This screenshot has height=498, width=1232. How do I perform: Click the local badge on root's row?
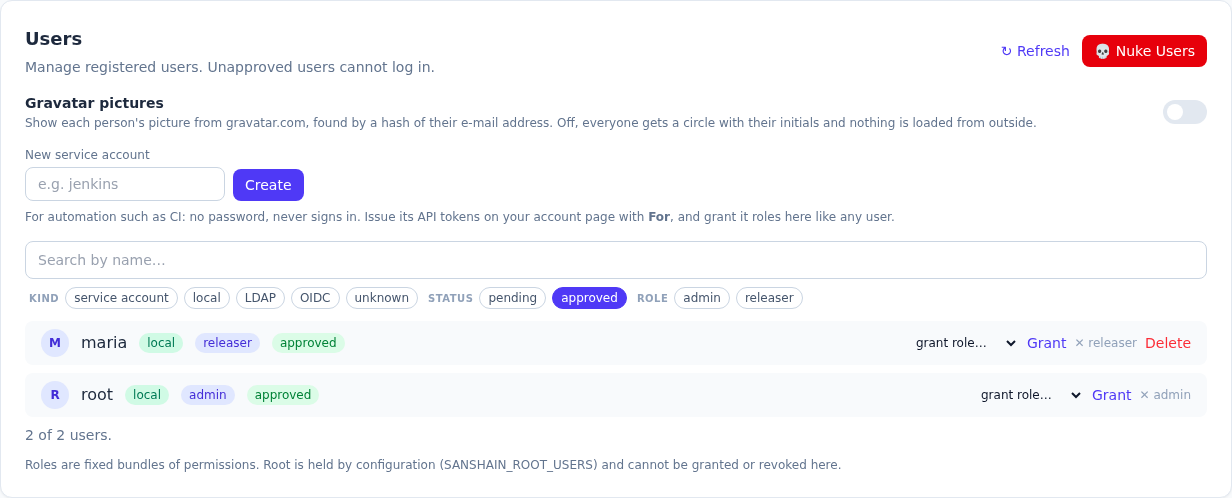(x=147, y=395)
